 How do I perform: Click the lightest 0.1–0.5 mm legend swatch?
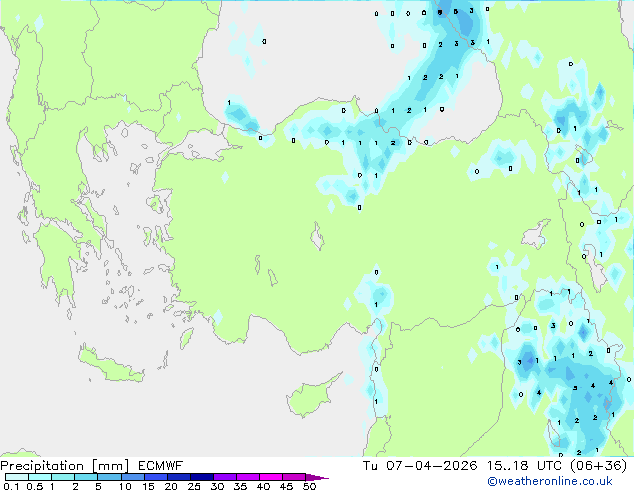(x=17, y=477)
